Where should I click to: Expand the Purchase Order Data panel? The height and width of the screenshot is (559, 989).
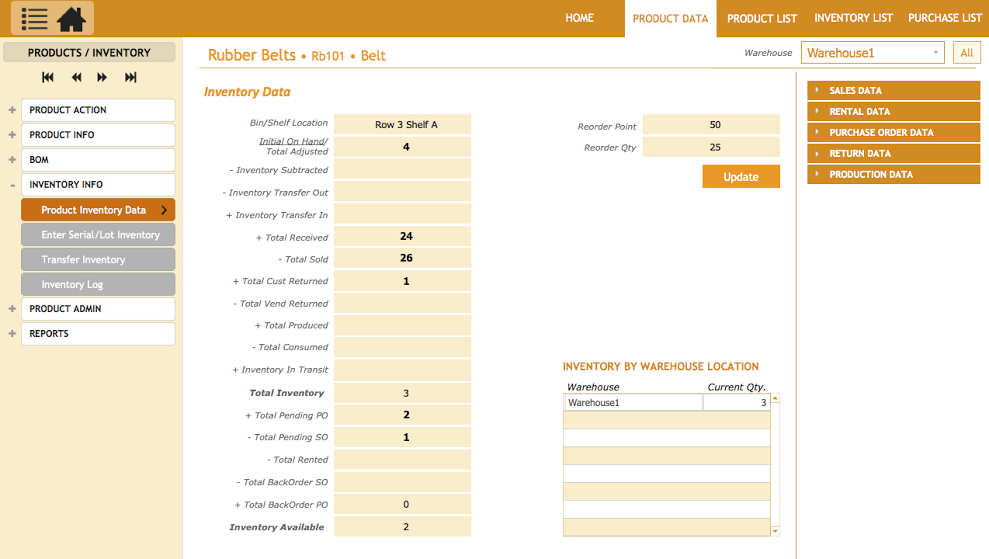(x=893, y=132)
